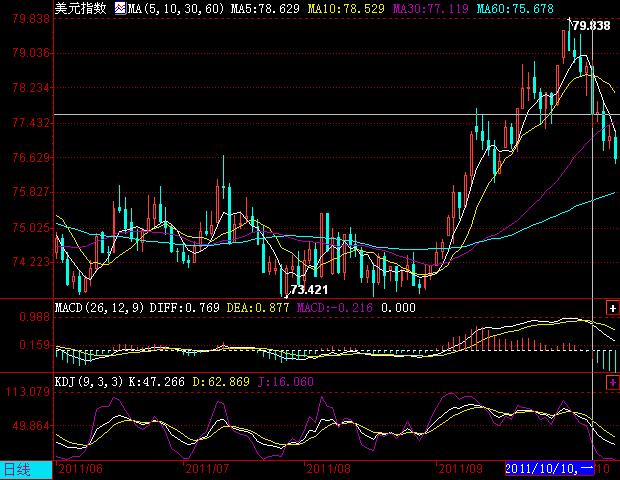Click the DEA:0.877 value

[x=258, y=308]
